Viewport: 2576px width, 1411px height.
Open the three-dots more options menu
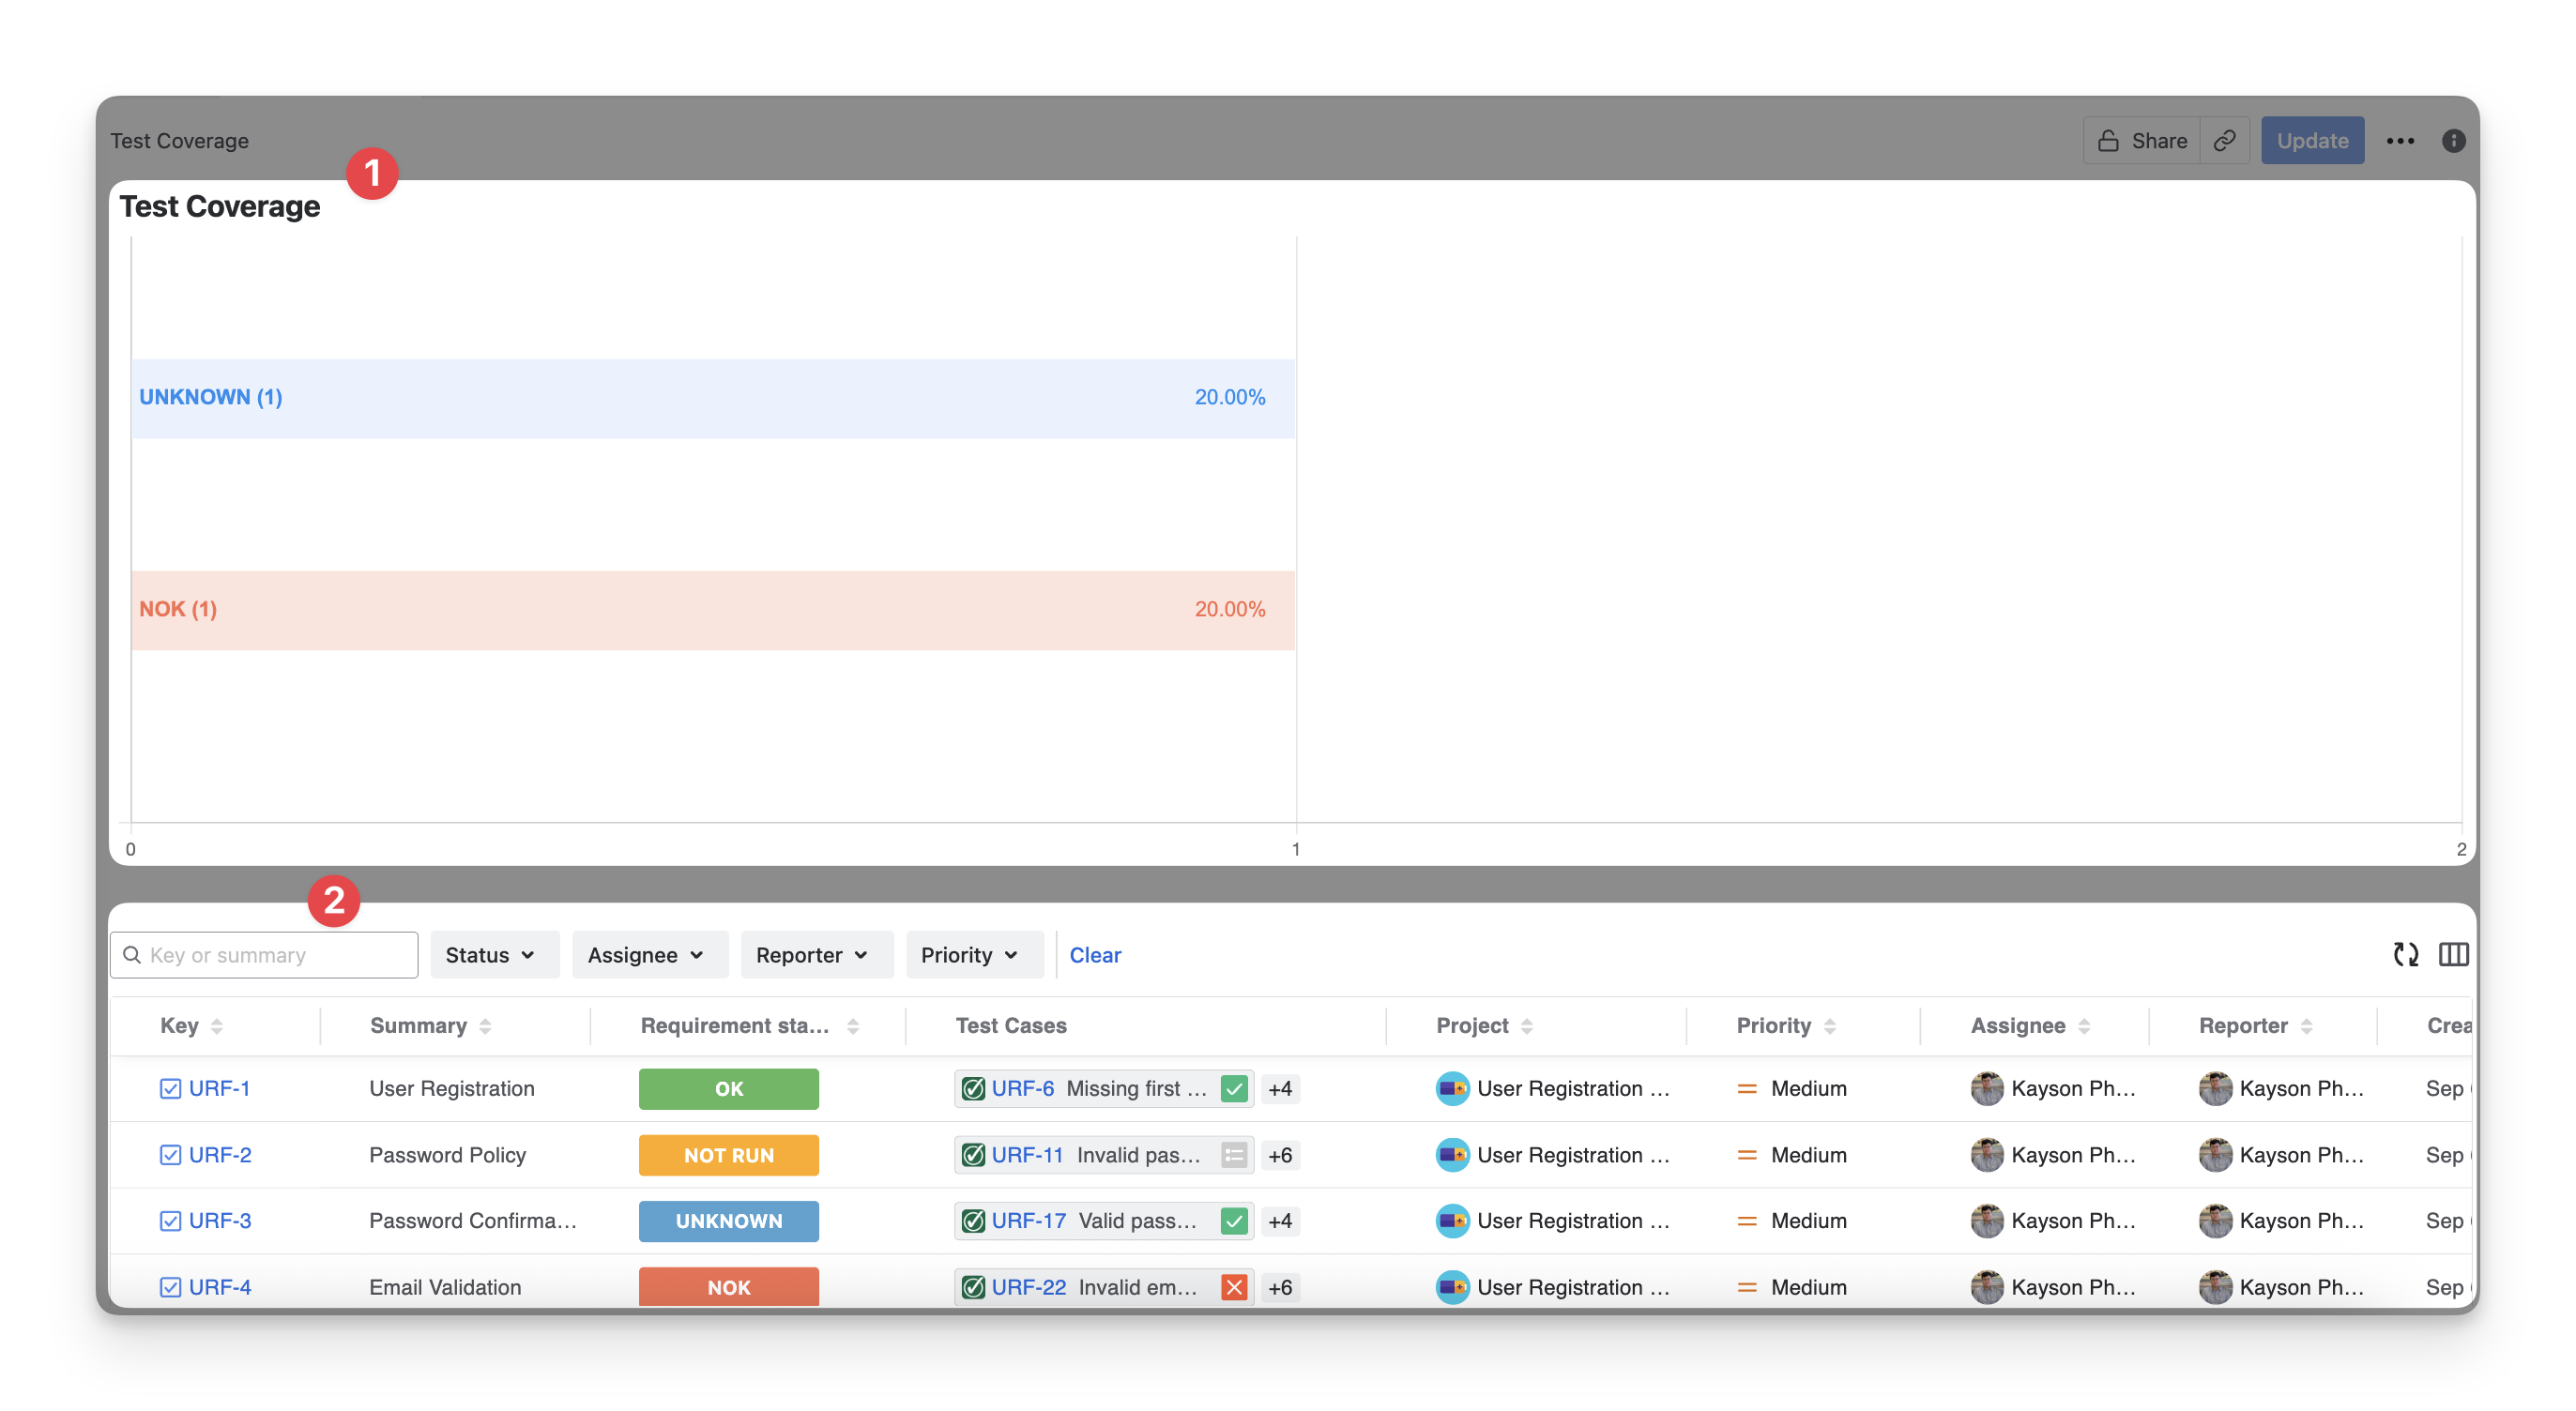click(2400, 141)
